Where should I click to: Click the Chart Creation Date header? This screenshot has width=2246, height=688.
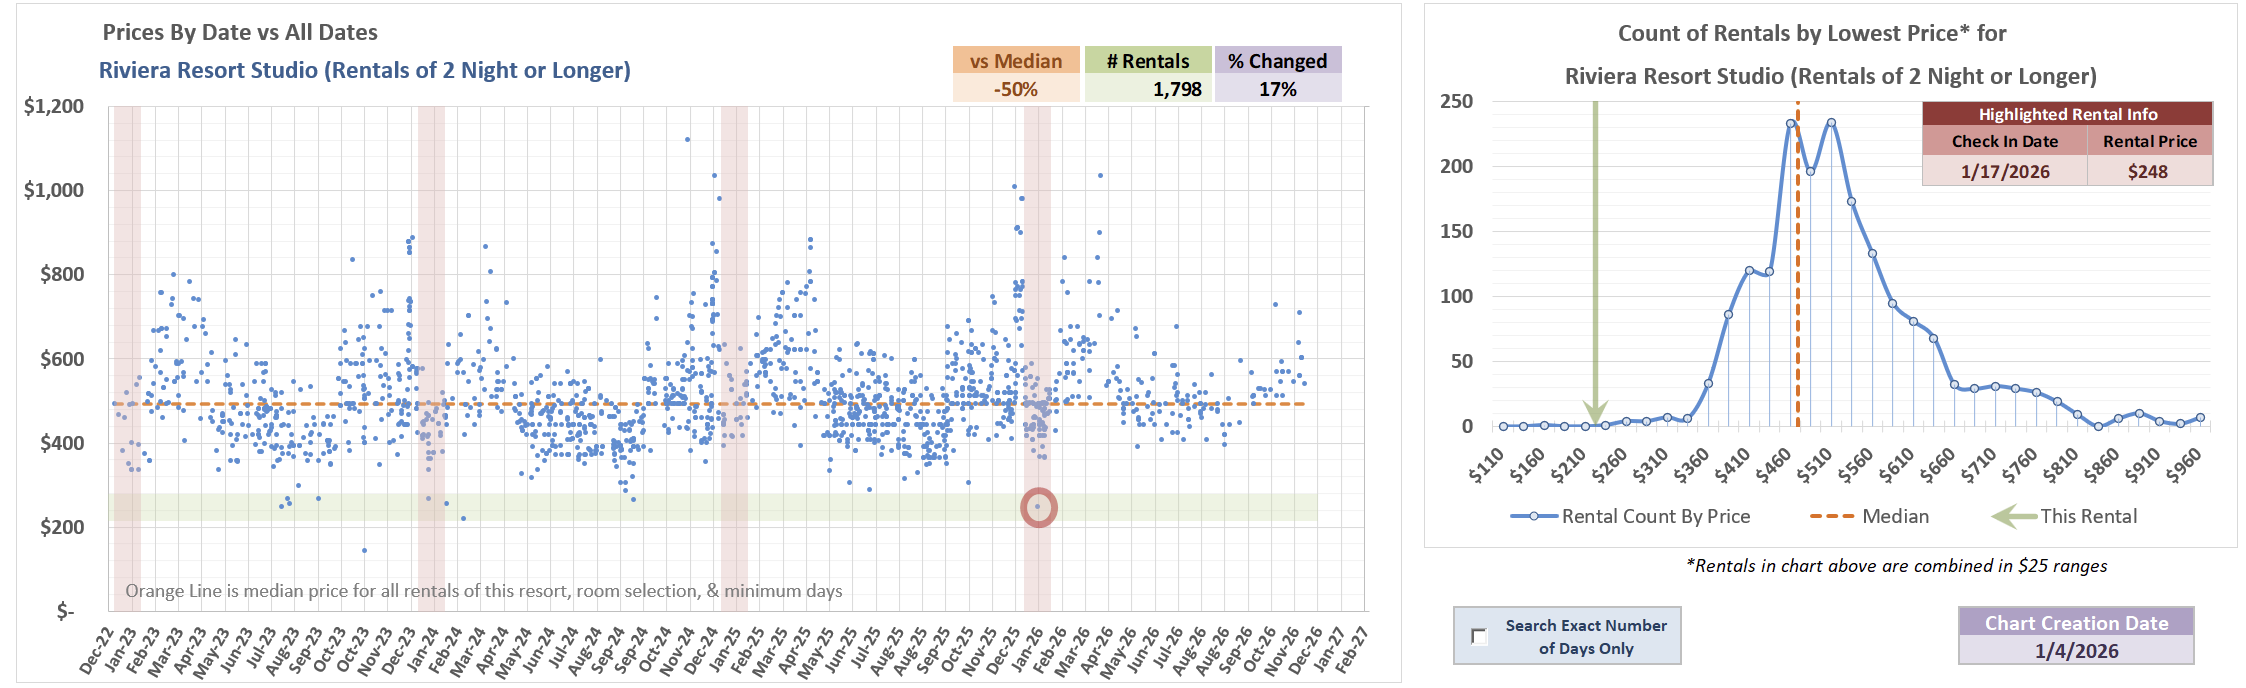click(x=2076, y=623)
